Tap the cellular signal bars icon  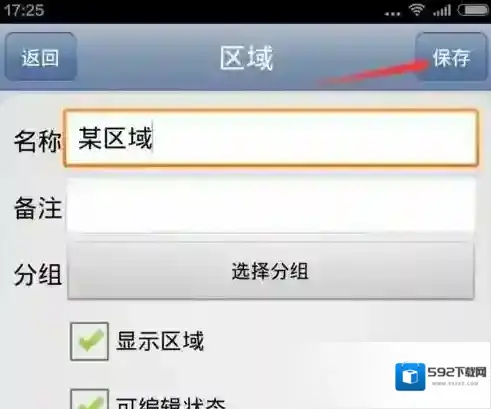[x=442, y=11]
